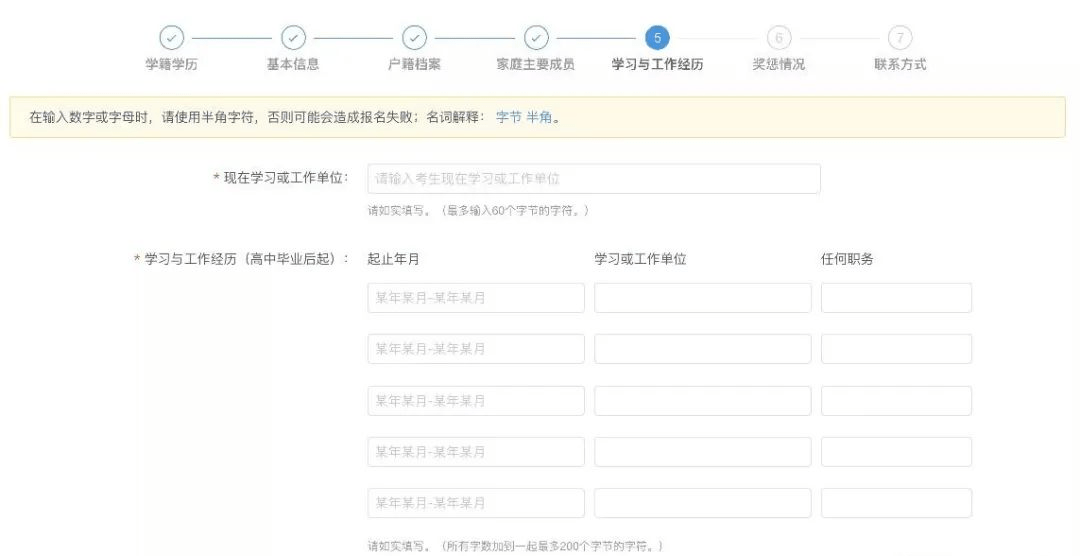Click the first row 学习或工作单位 field
Viewport: 1080px width, 556px height.
tap(702, 298)
